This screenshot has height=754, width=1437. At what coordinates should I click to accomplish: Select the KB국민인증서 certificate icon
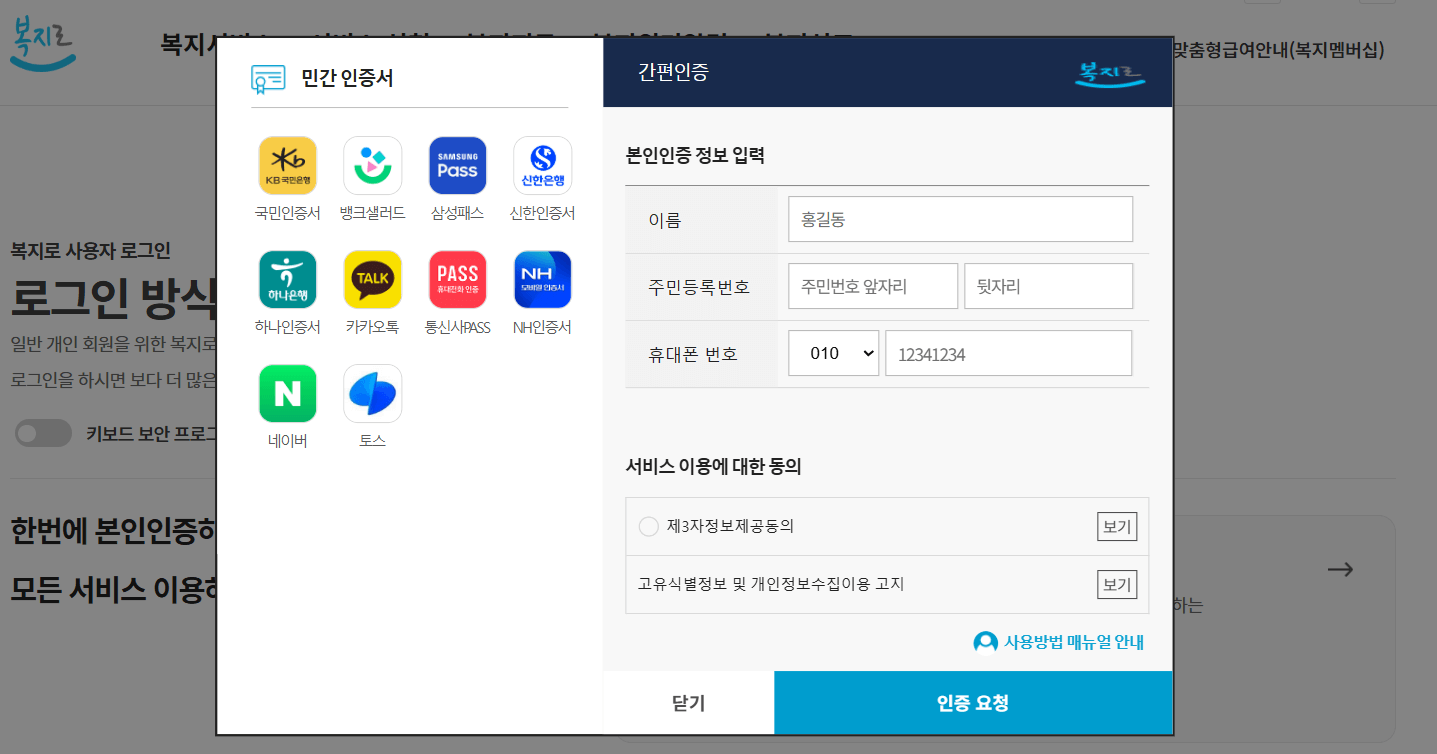[x=287, y=164]
